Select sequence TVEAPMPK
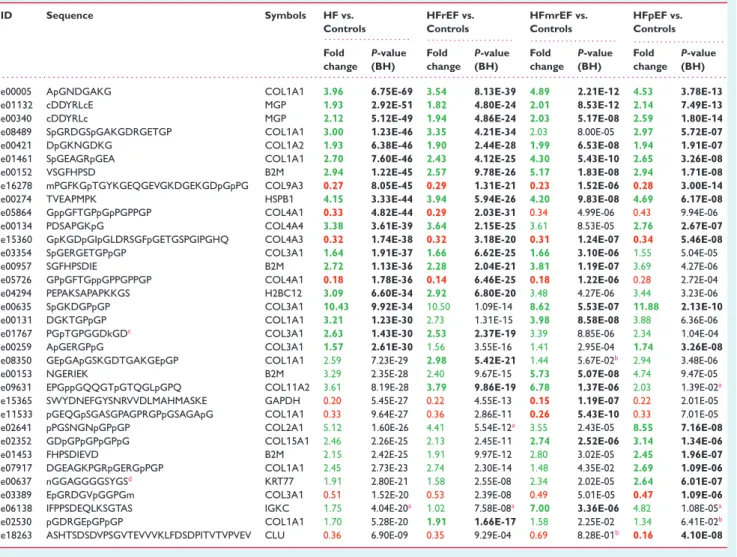 tap(71, 199)
